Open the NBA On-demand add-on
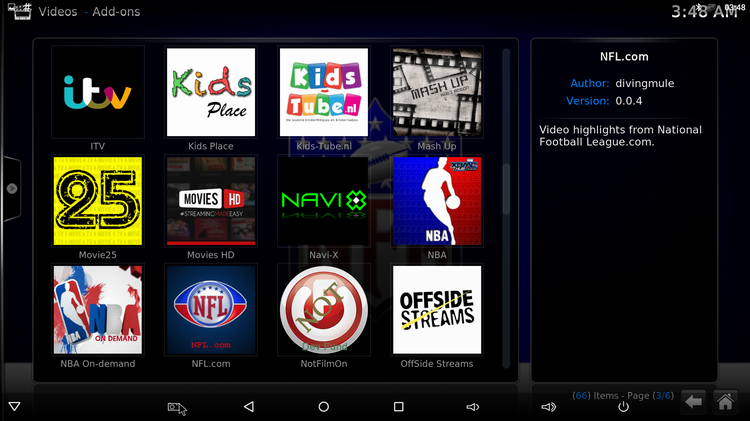This screenshot has width=750, height=421. (x=98, y=310)
